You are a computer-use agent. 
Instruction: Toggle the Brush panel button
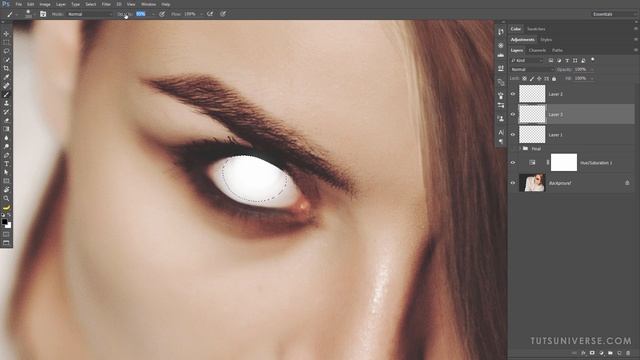pyautogui.click(x=43, y=14)
